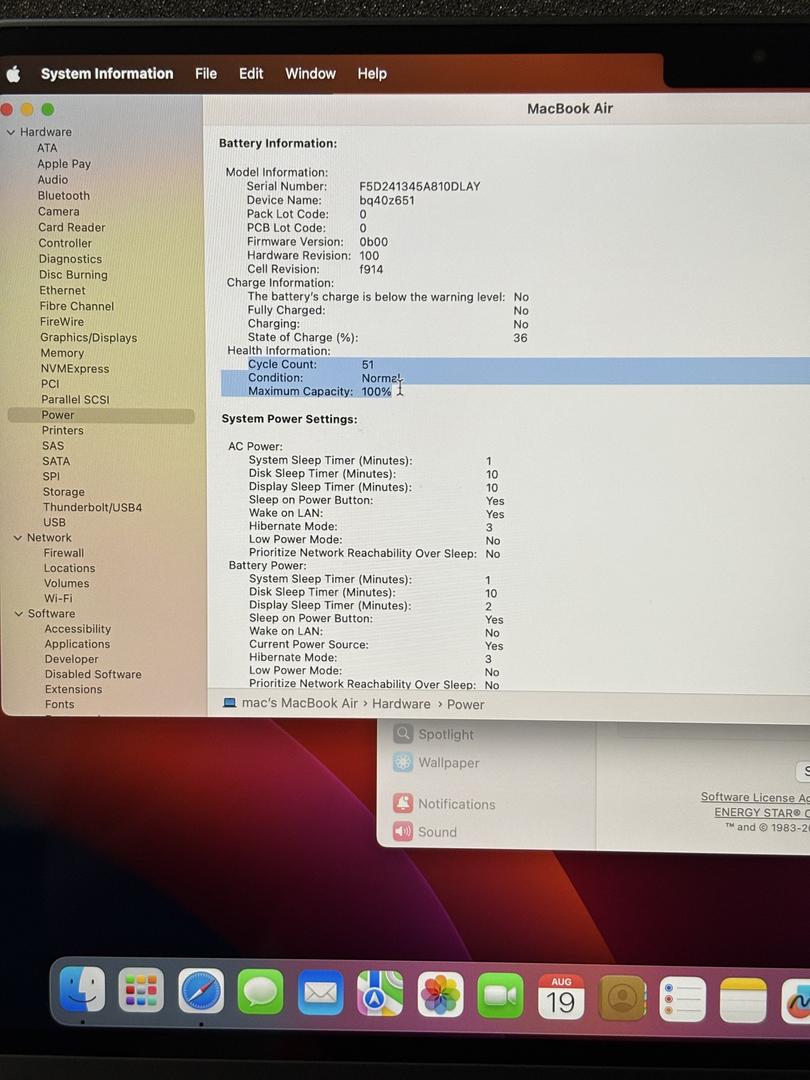Click the Maximum Capacity 100% line

pyautogui.click(x=320, y=391)
